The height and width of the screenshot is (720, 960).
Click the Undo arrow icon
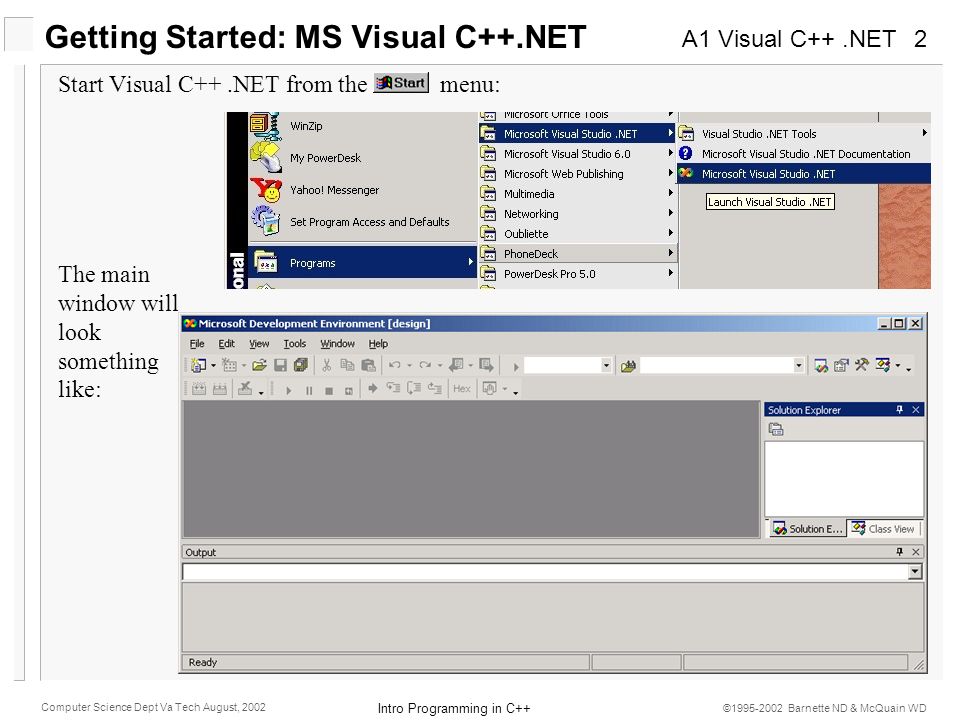click(395, 366)
